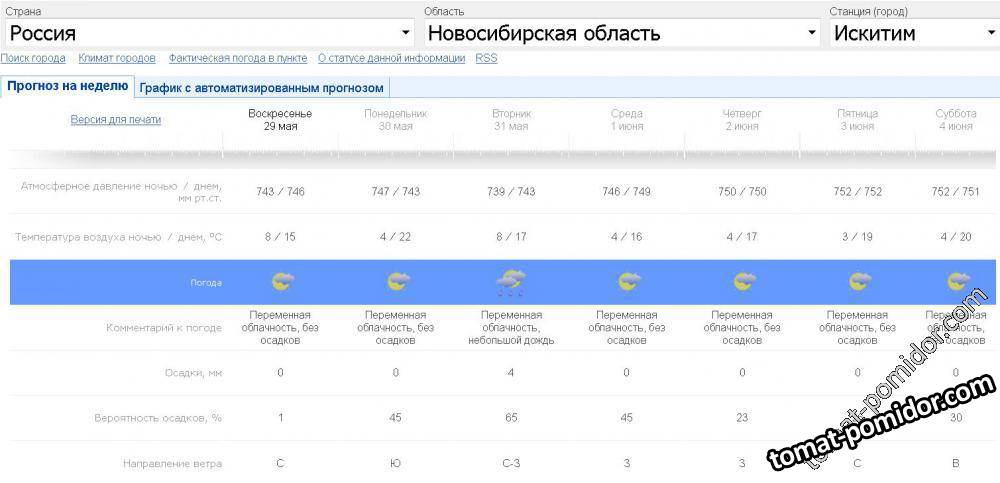Open График с автоматизированным прогнозом tab

click(x=261, y=88)
